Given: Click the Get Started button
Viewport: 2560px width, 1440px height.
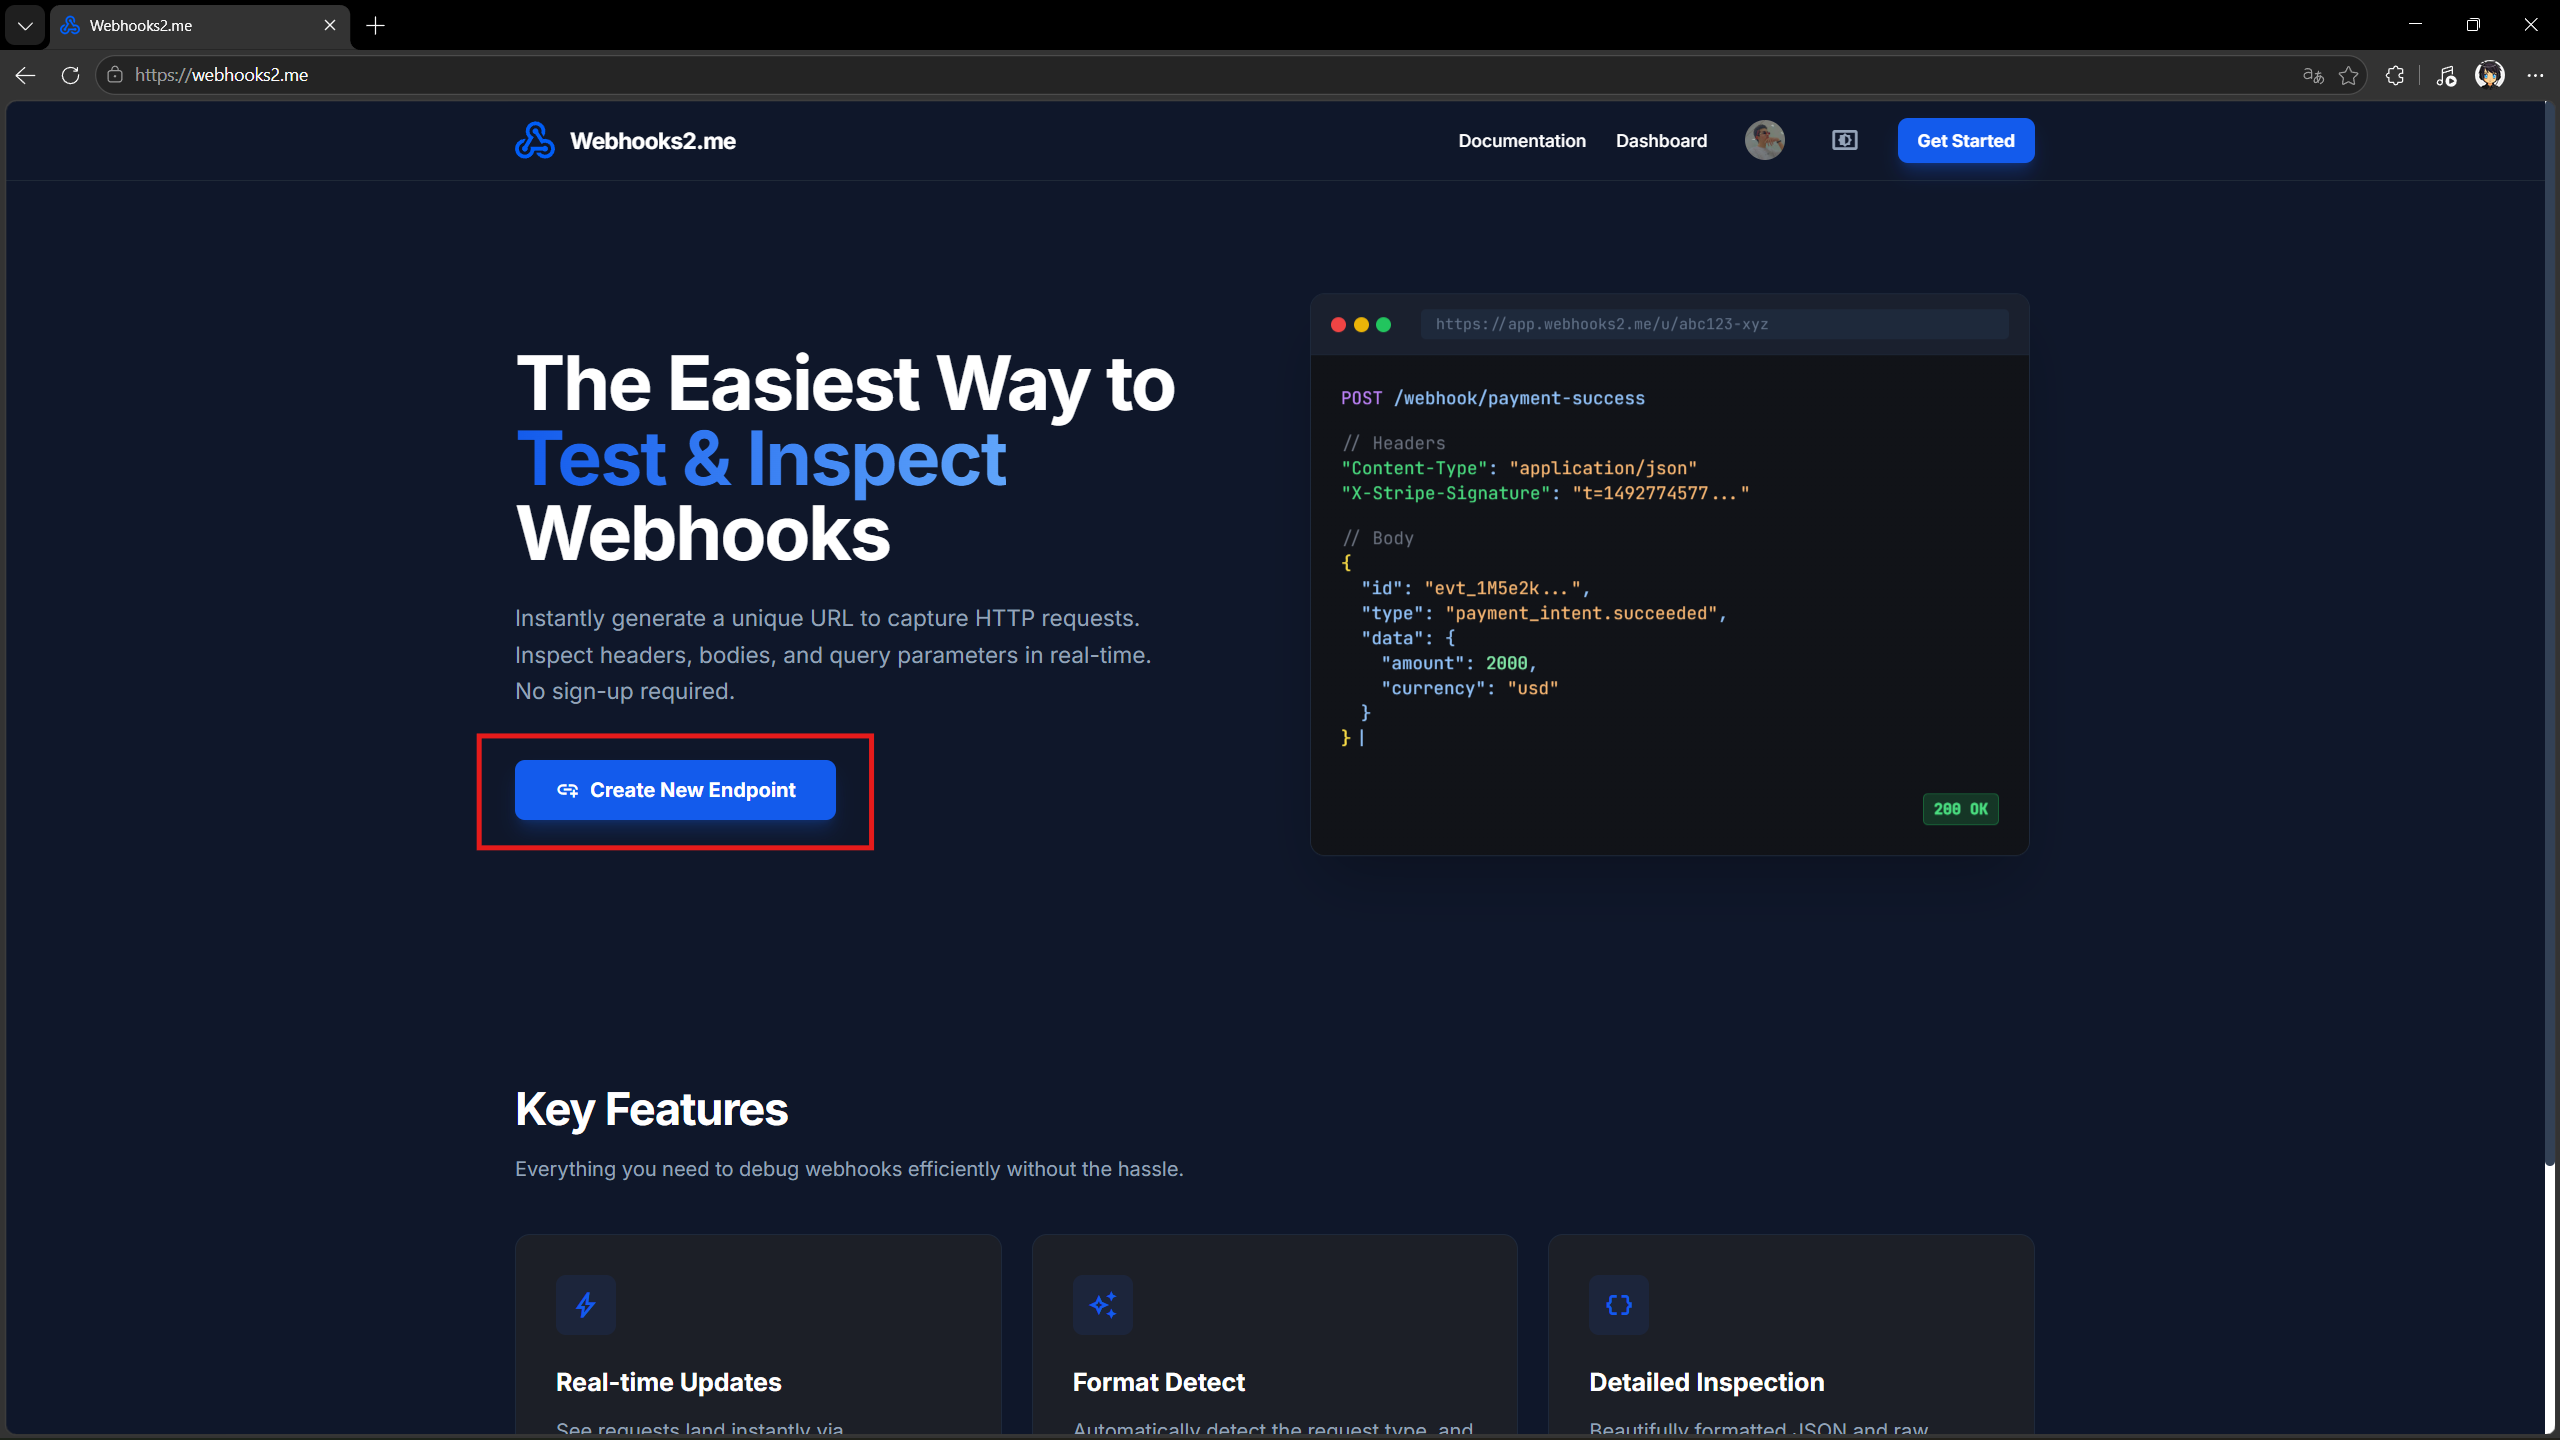Looking at the screenshot, I should 1965,141.
